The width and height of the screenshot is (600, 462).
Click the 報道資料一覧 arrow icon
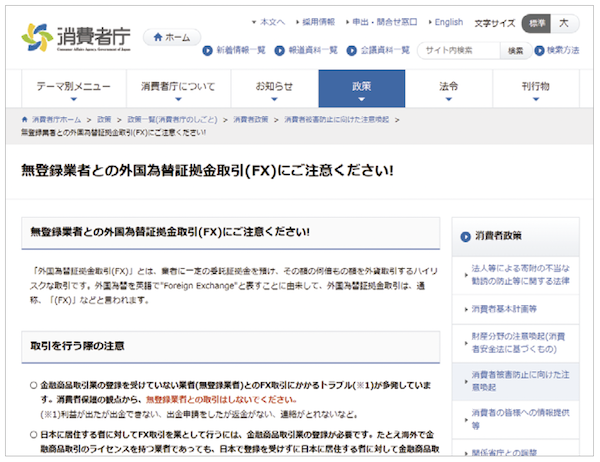[280, 50]
